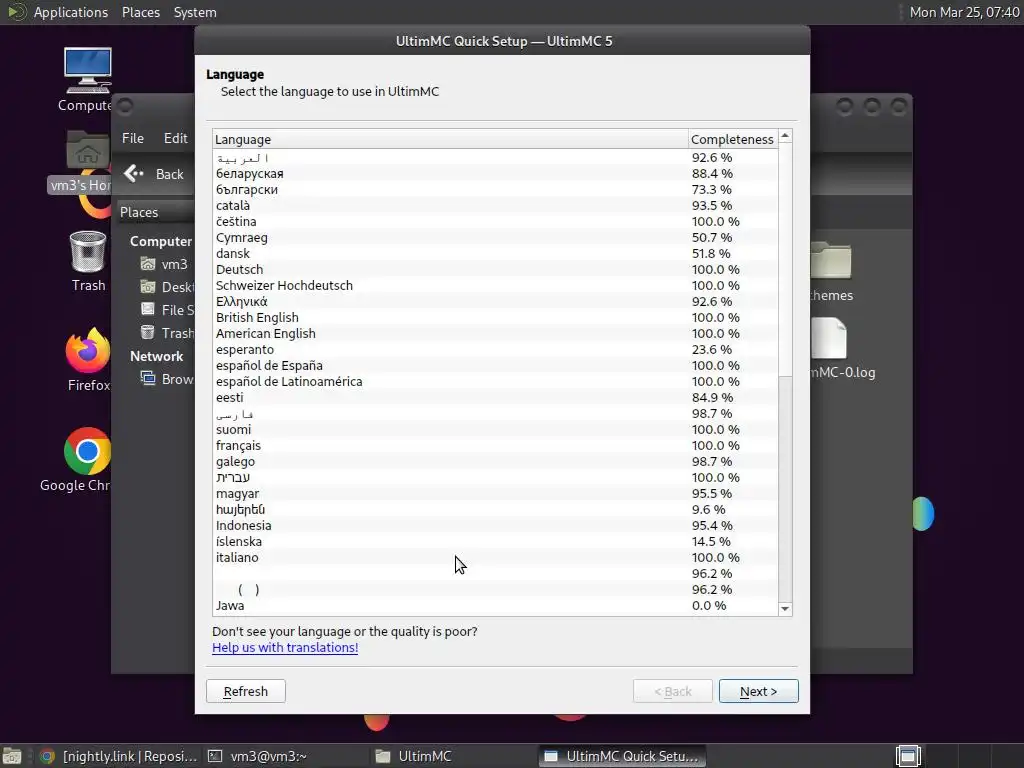Viewport: 1024px width, 768px height.
Task: Sort by the Completeness column header
Action: (x=733, y=139)
